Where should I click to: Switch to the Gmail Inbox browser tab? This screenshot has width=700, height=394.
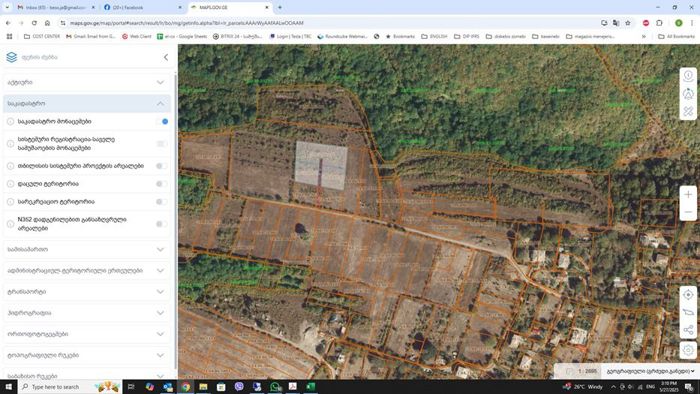[56, 8]
